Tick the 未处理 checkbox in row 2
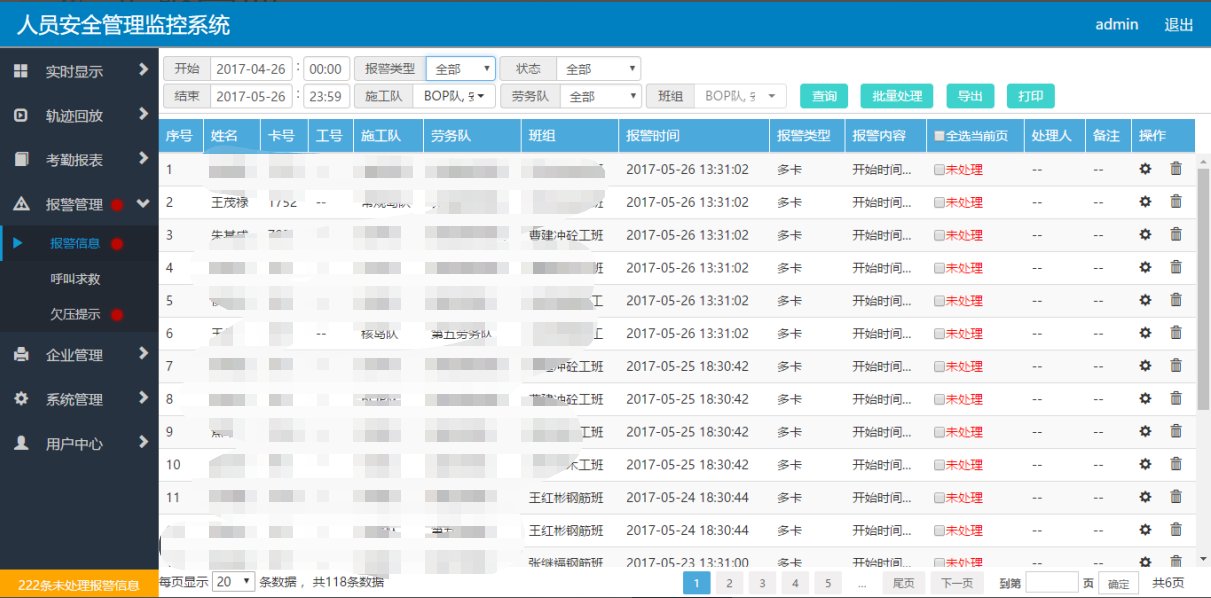This screenshot has height=598, width=1211. click(939, 203)
